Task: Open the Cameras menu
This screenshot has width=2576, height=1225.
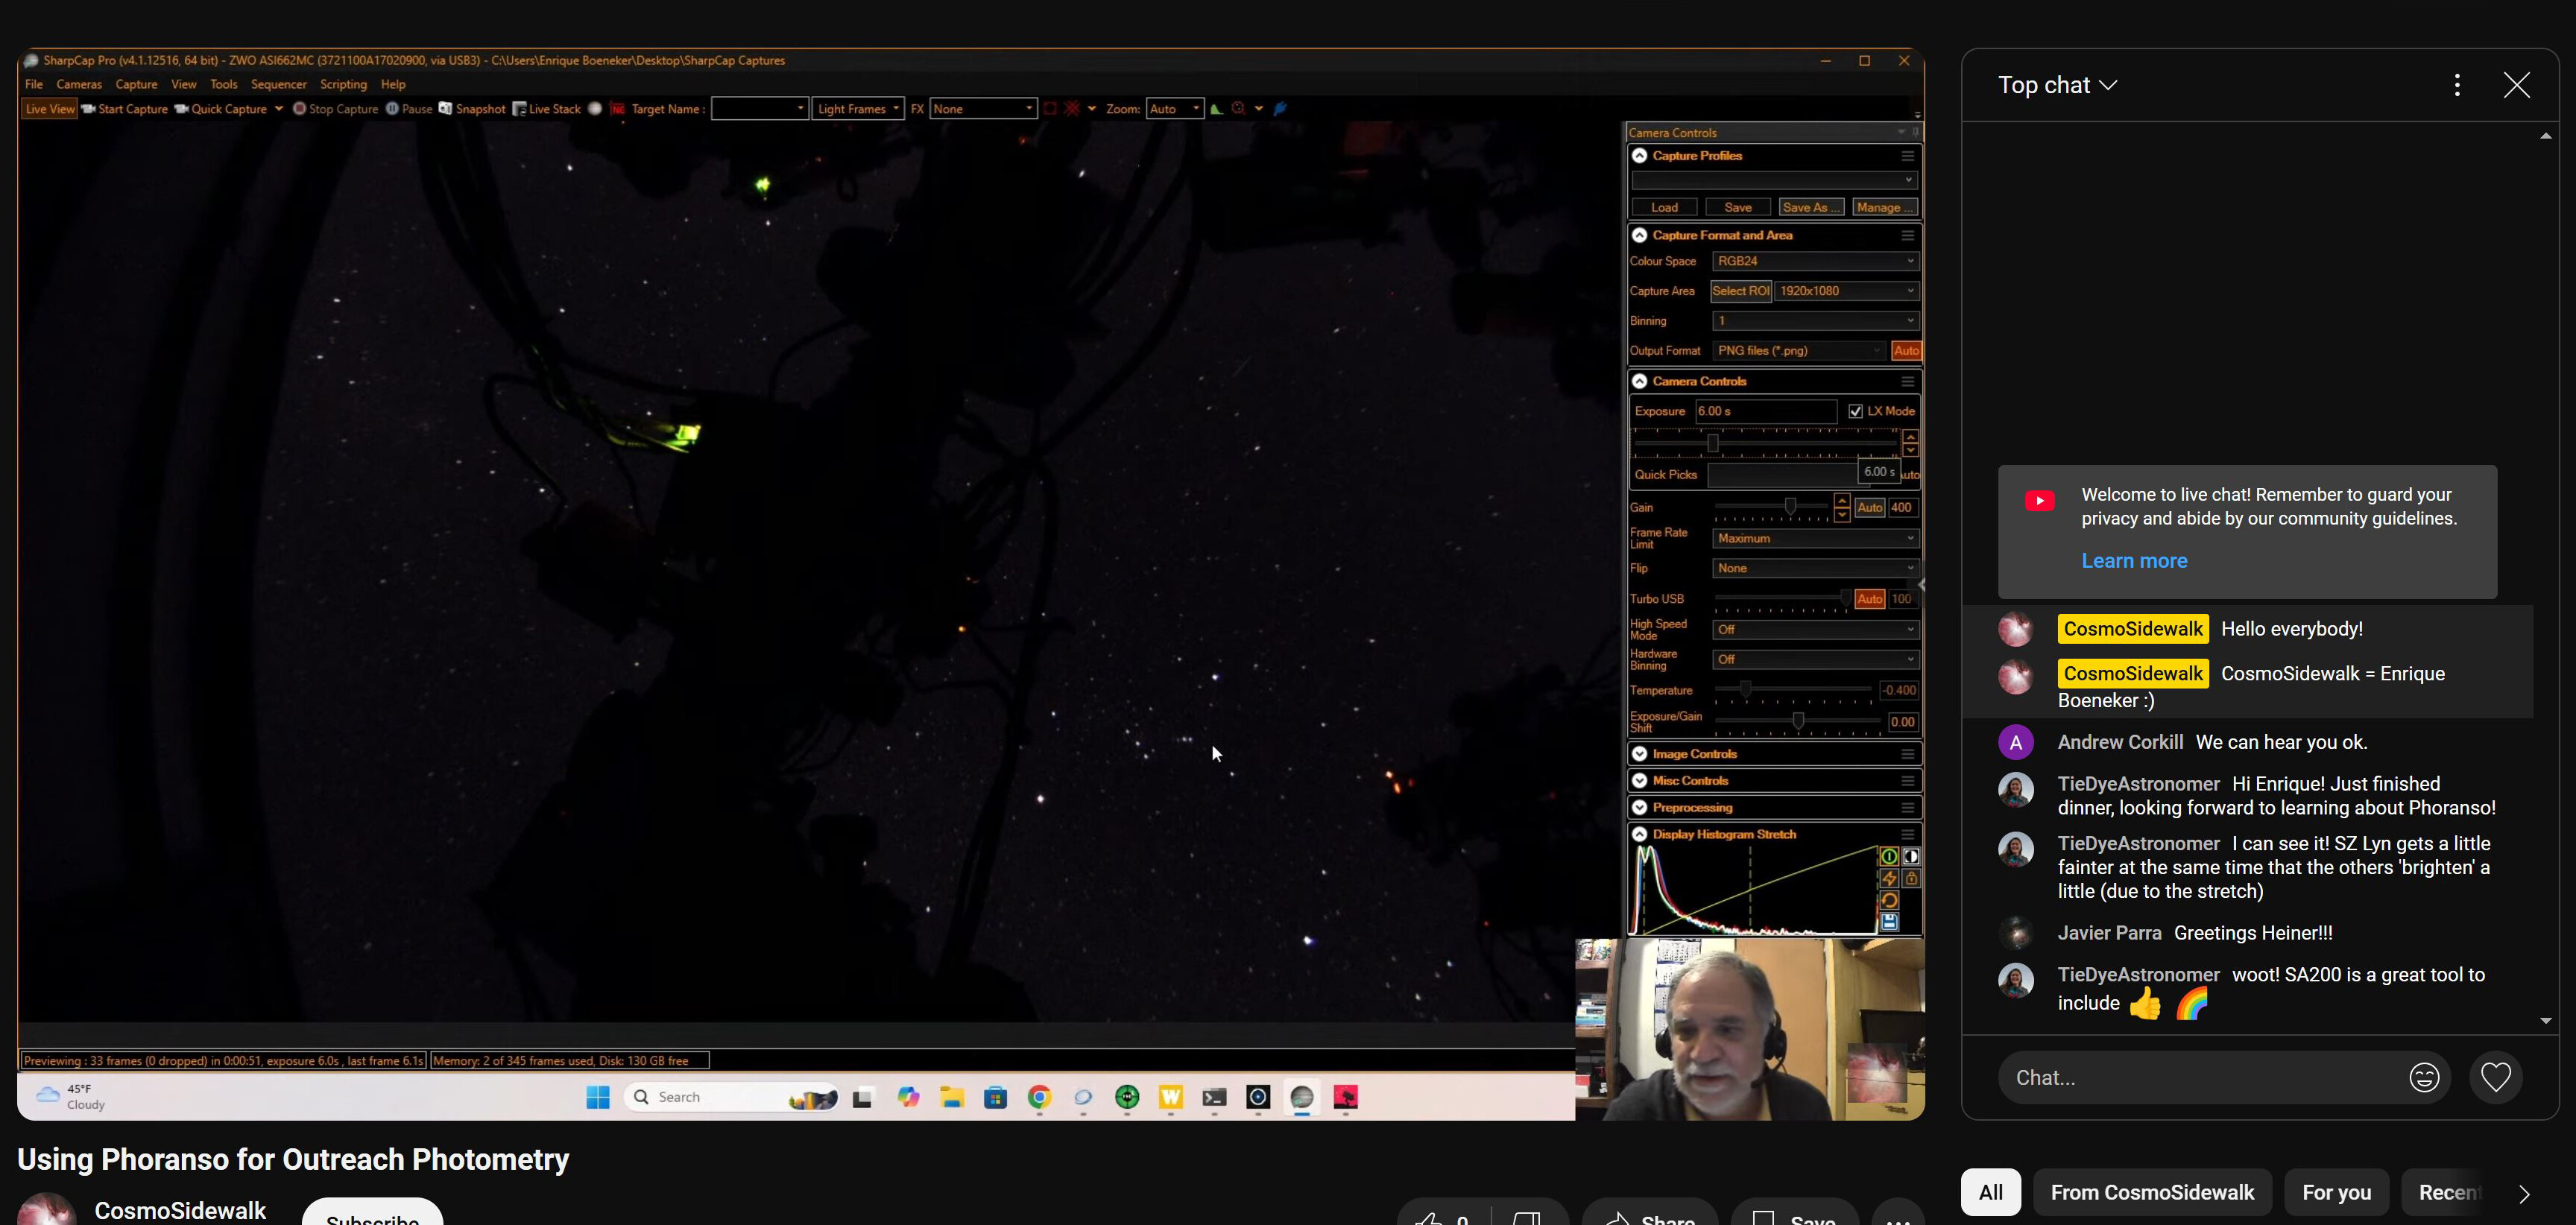Action: pyautogui.click(x=79, y=84)
